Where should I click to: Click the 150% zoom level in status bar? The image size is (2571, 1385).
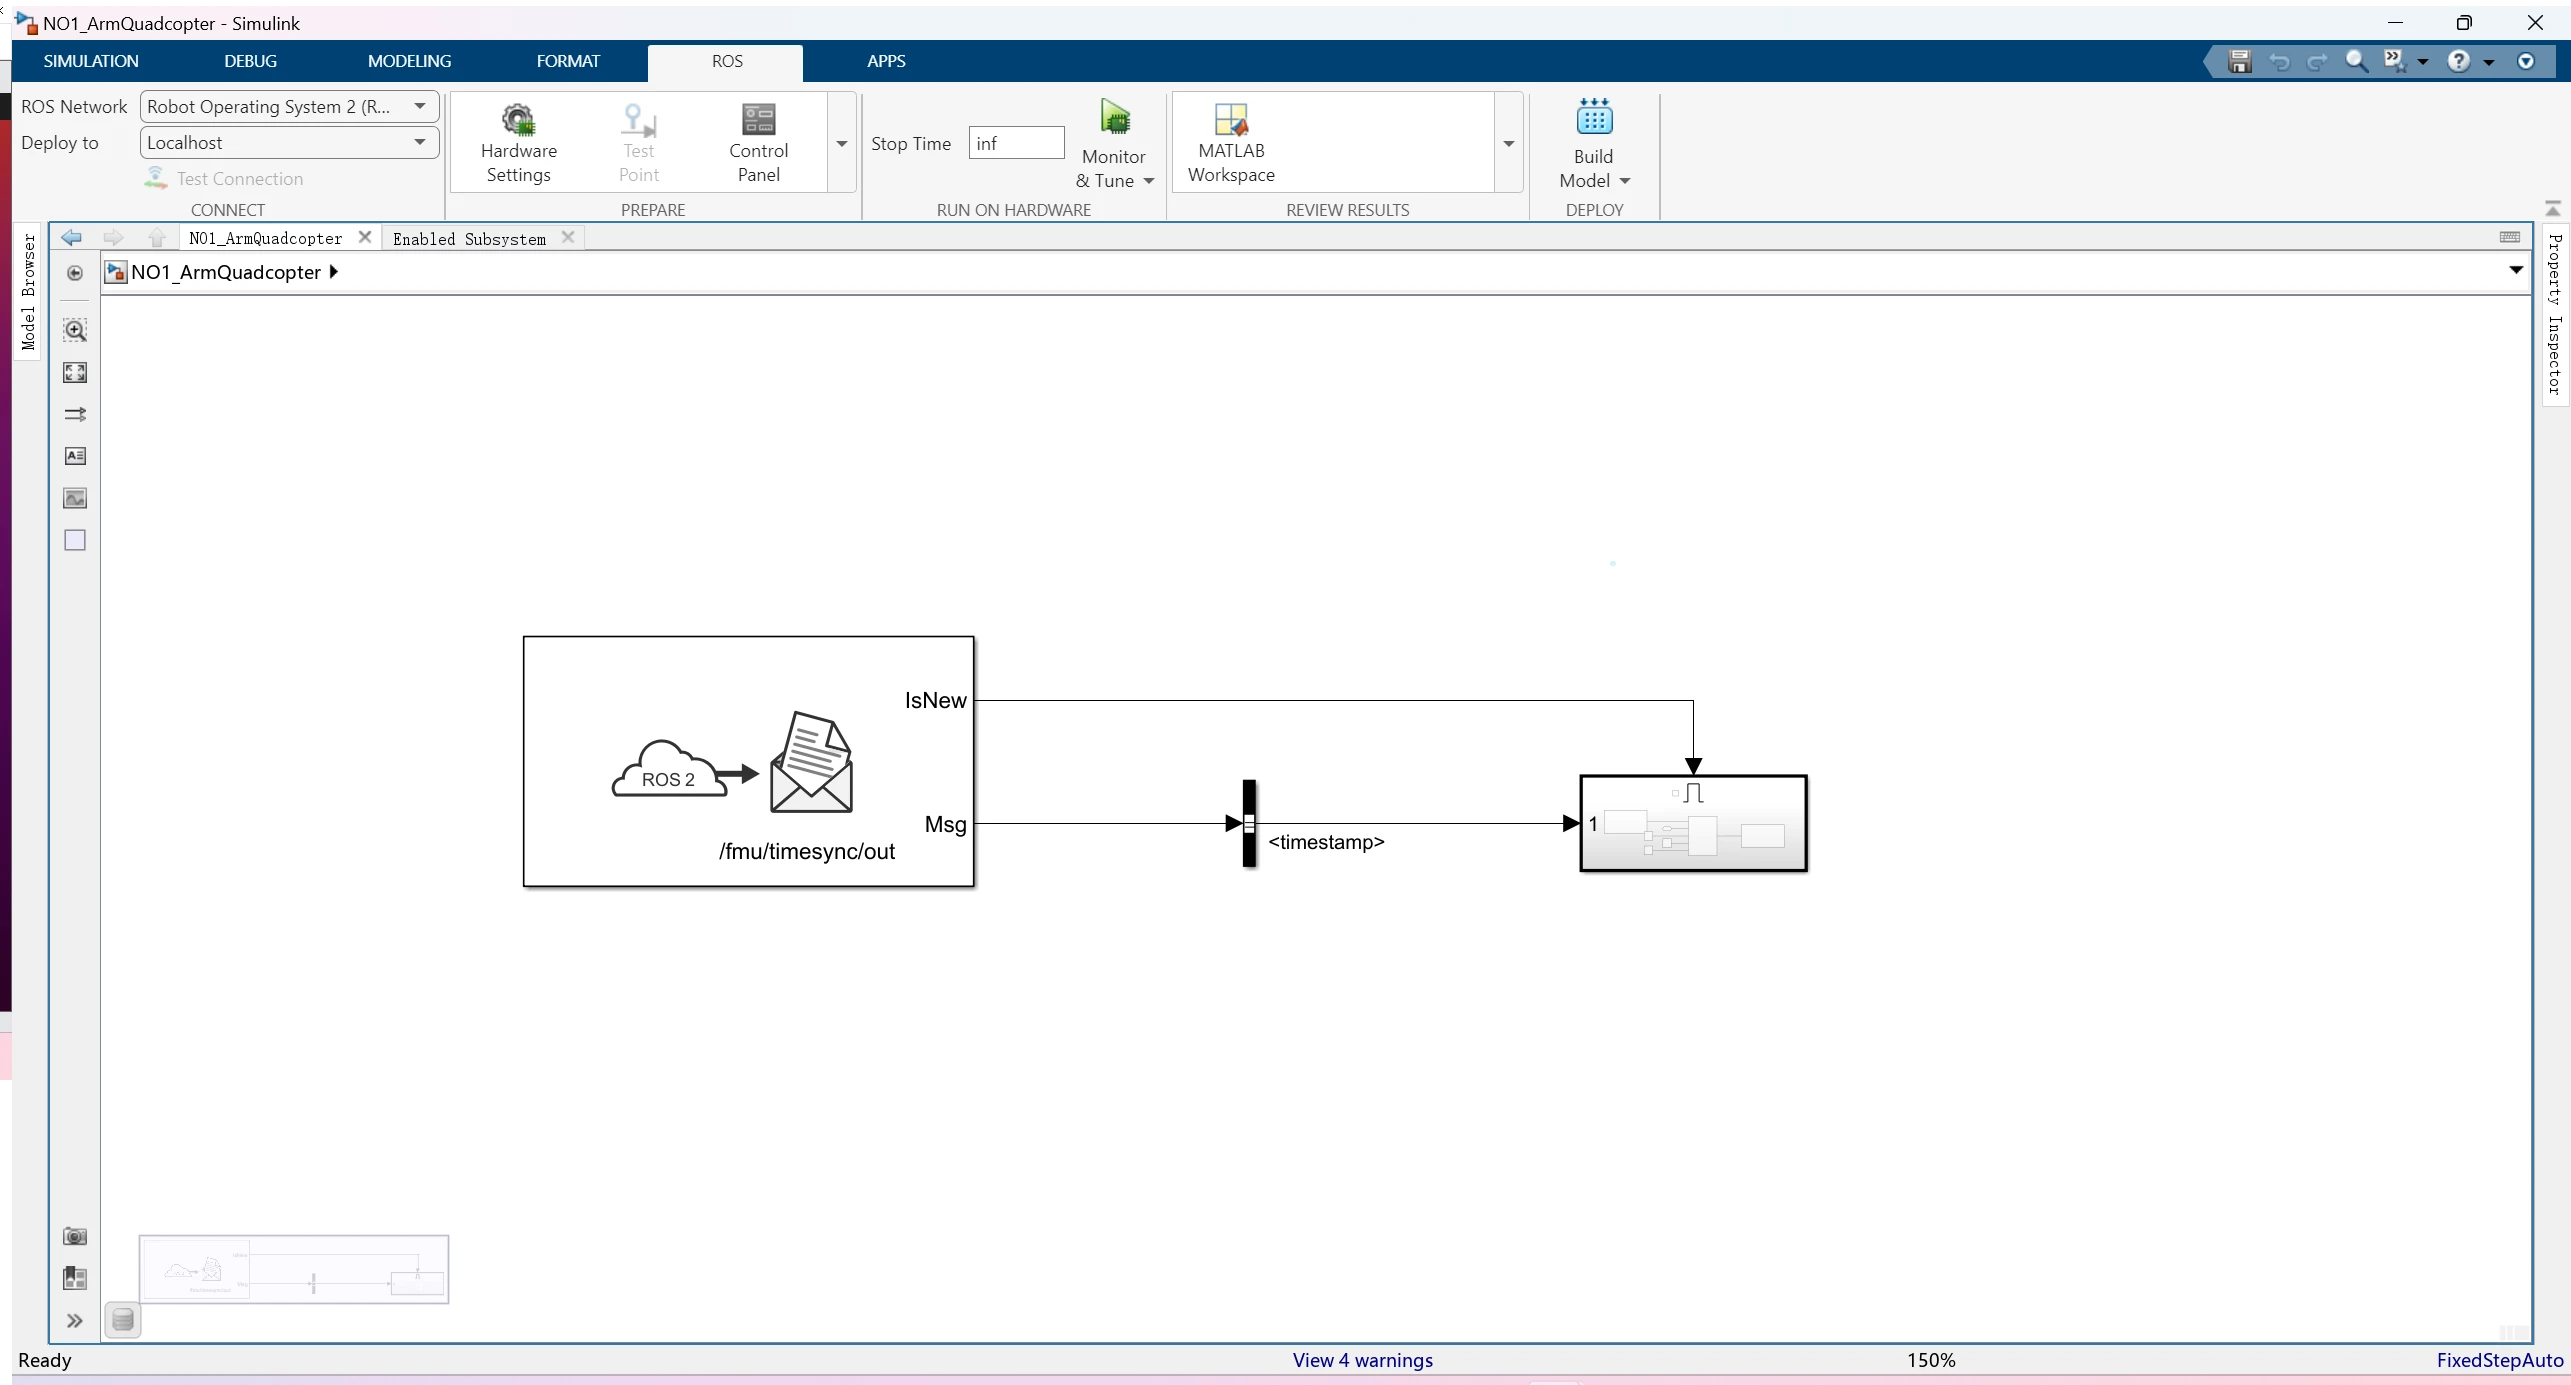pos(1930,1360)
